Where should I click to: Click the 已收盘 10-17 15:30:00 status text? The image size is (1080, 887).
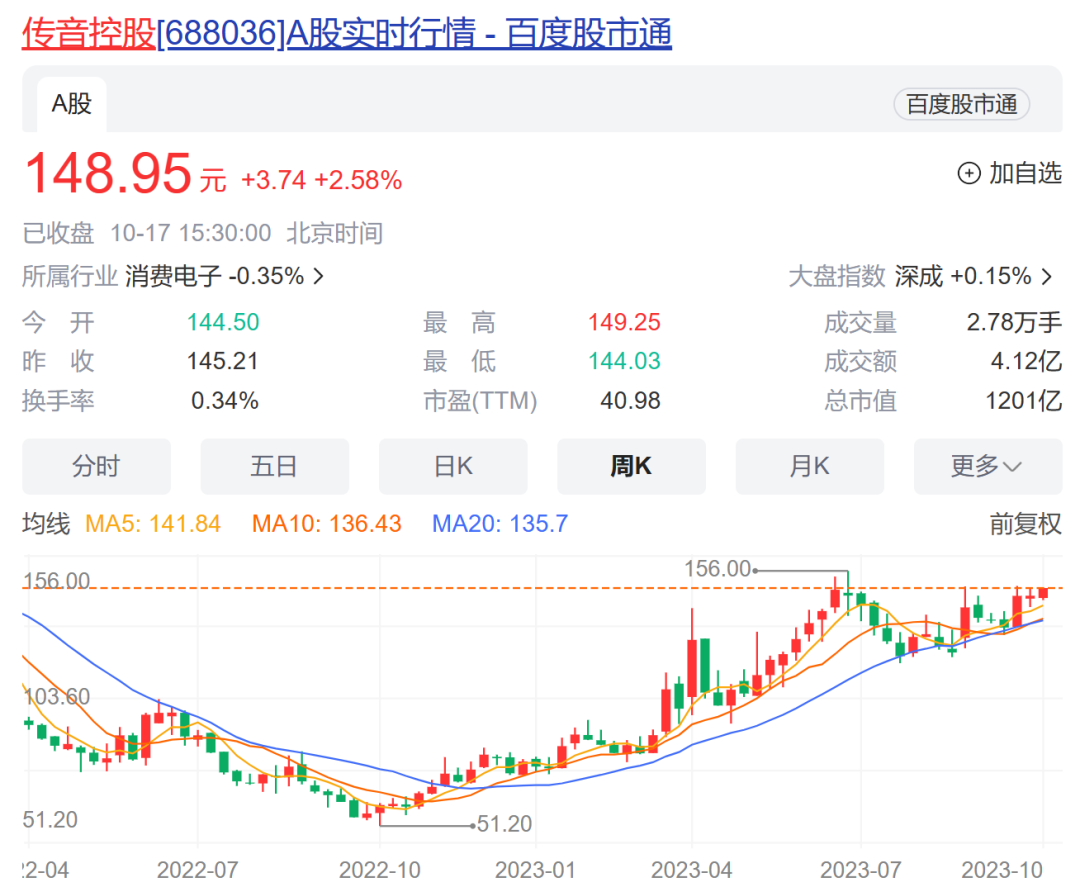click(x=202, y=233)
